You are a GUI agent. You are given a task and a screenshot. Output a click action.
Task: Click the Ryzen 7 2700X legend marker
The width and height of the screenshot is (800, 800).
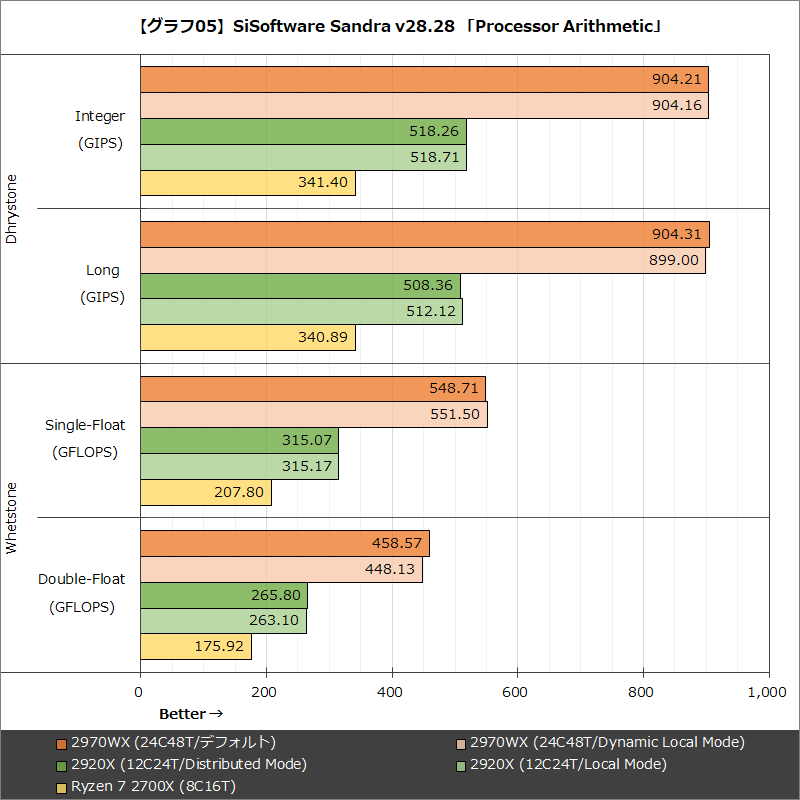tap(62, 786)
